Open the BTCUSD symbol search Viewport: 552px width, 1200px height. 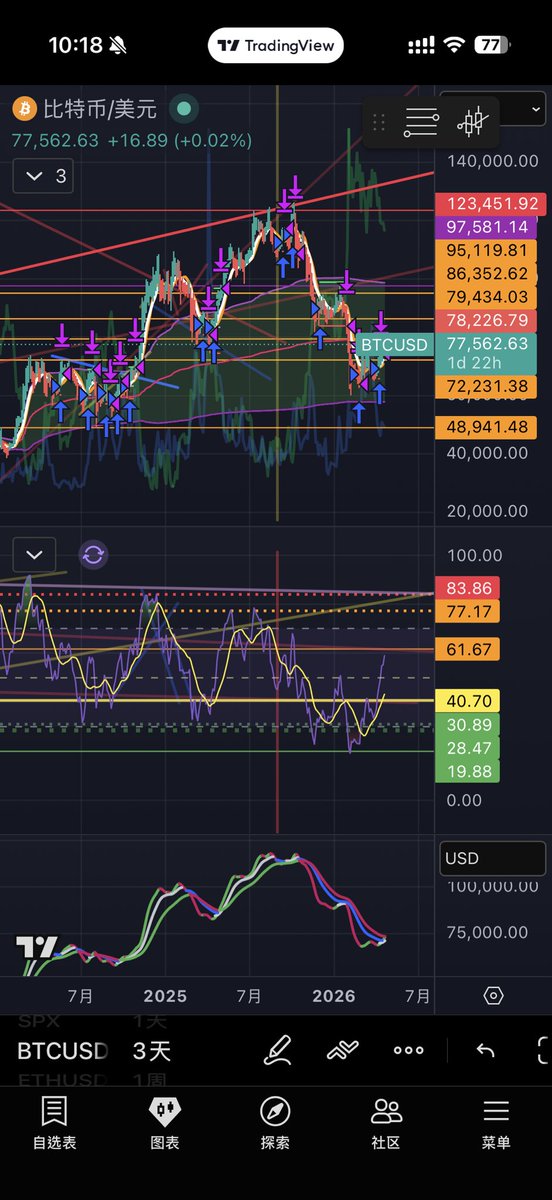[x=62, y=1051]
